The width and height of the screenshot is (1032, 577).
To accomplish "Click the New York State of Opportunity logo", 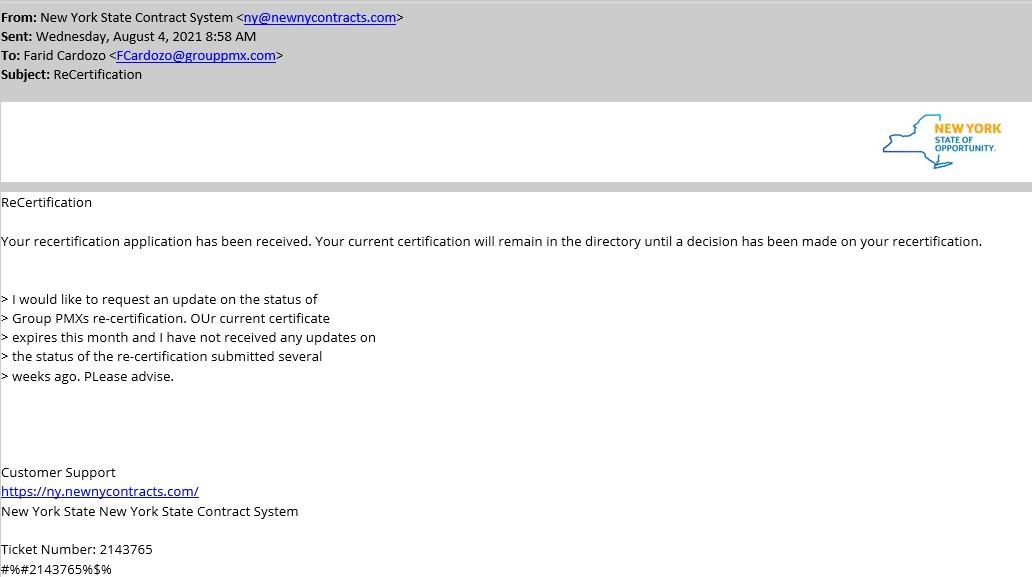I will 941,141.
